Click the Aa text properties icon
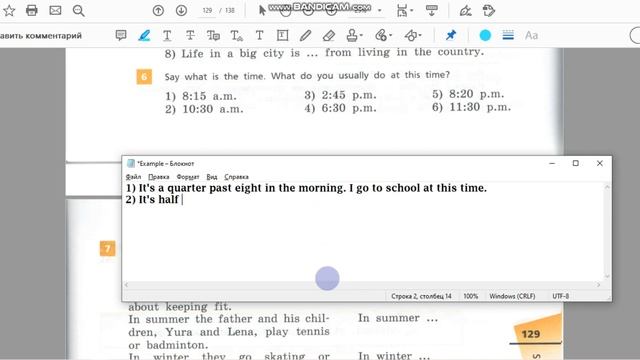The image size is (640, 360). (531, 36)
